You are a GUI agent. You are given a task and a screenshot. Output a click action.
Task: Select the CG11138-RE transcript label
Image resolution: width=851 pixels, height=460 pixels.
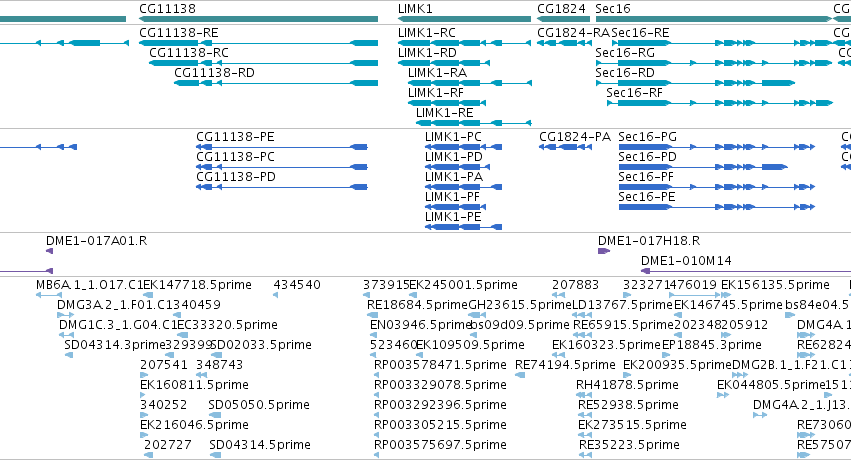point(179,33)
